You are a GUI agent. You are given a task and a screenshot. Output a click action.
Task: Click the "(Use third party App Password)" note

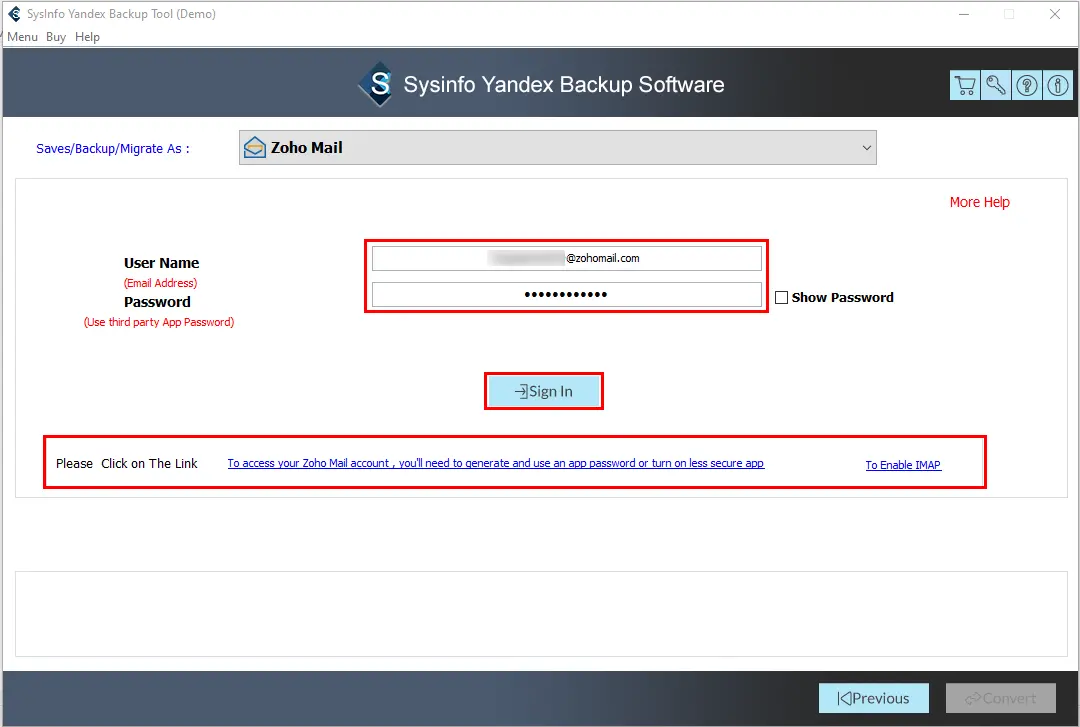[159, 322]
